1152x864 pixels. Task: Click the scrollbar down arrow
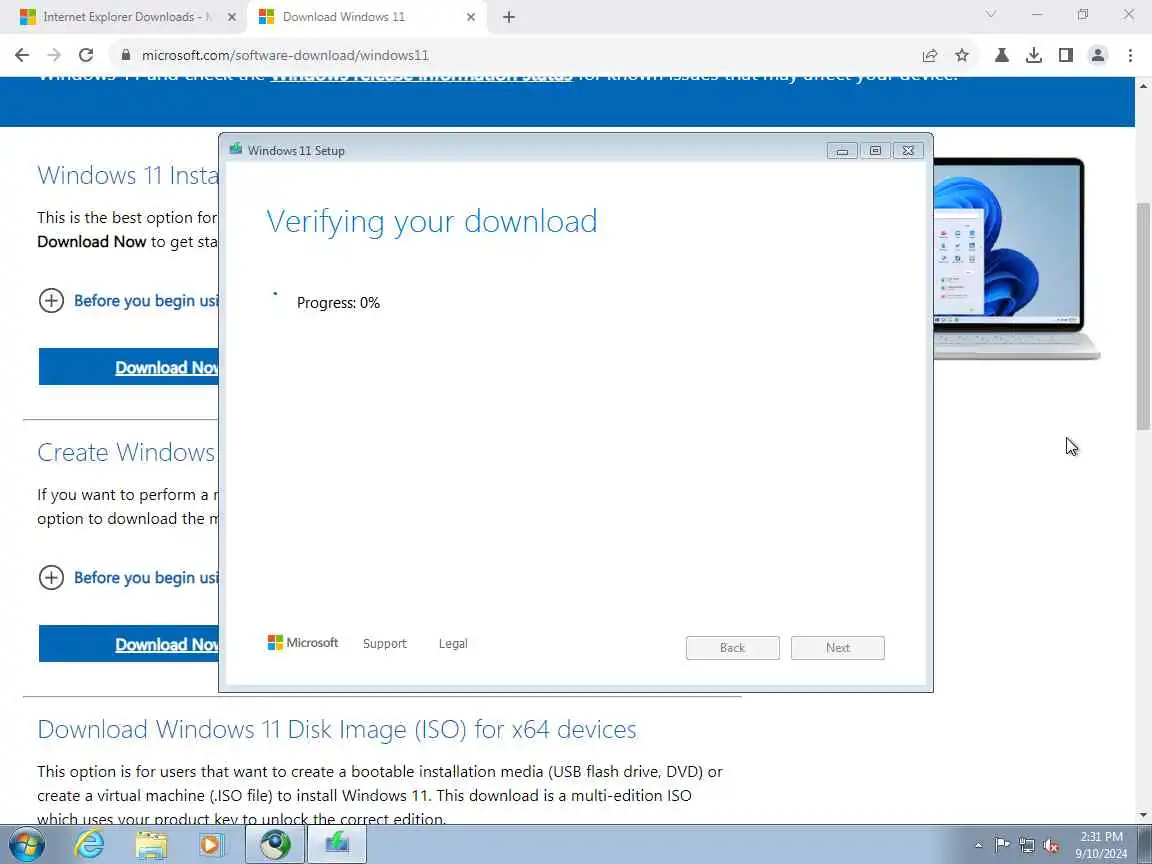[x=1143, y=815]
